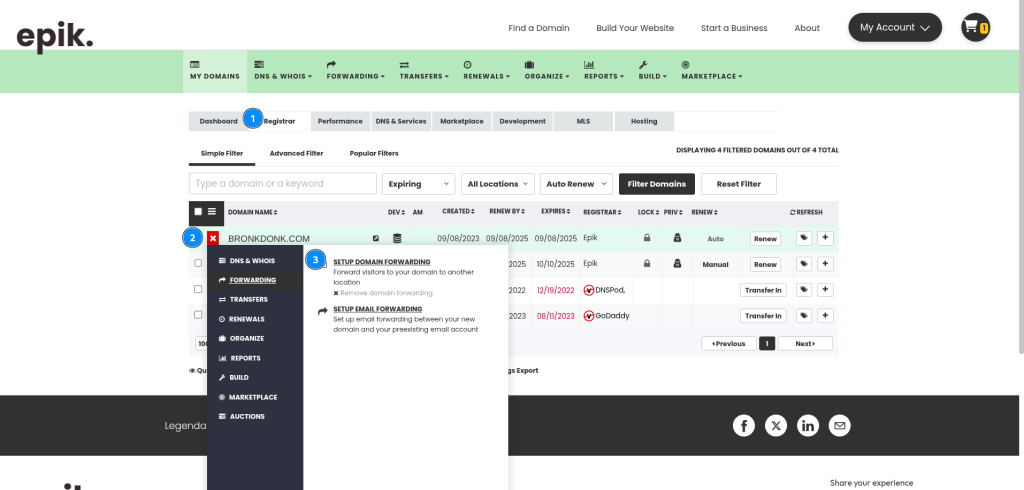This screenshot has width=1024, height=490.
Task: Click plus icon in GoDaddy row
Action: [825, 316]
